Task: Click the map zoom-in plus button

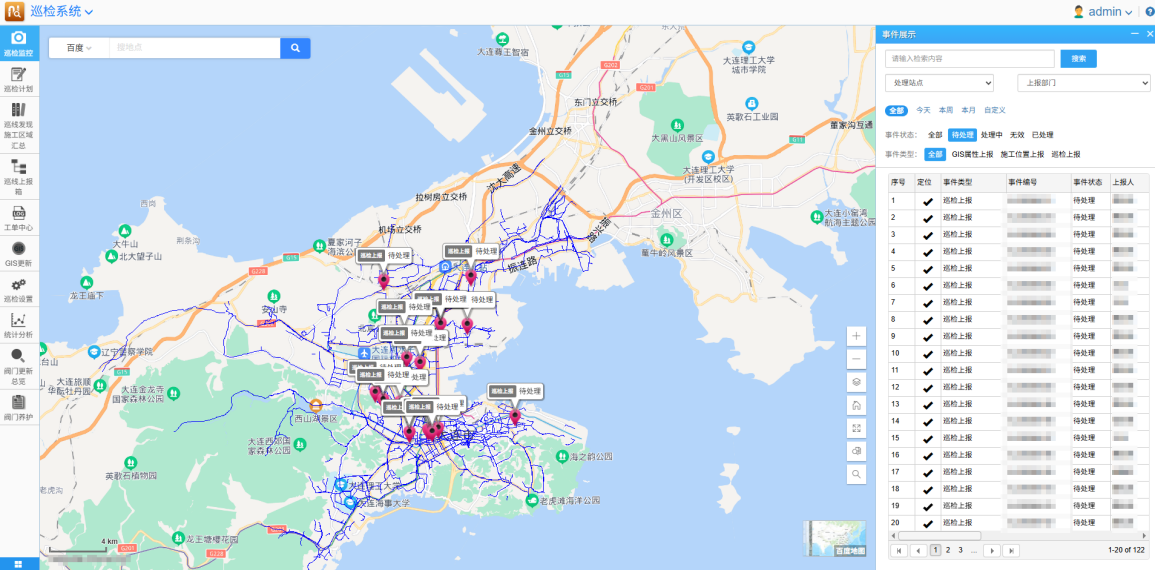Action: click(856, 336)
